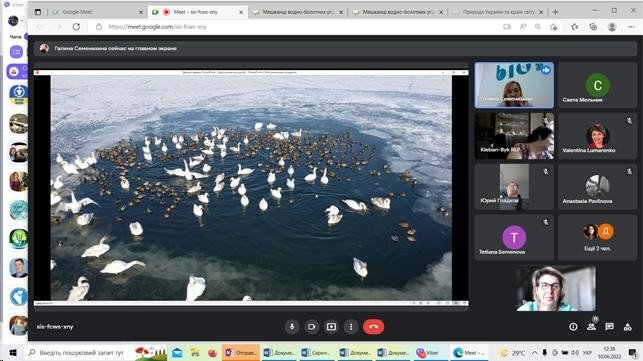The width and height of the screenshot is (643, 361).
Task: Click the shared swans presentation screen
Action: 251,187
